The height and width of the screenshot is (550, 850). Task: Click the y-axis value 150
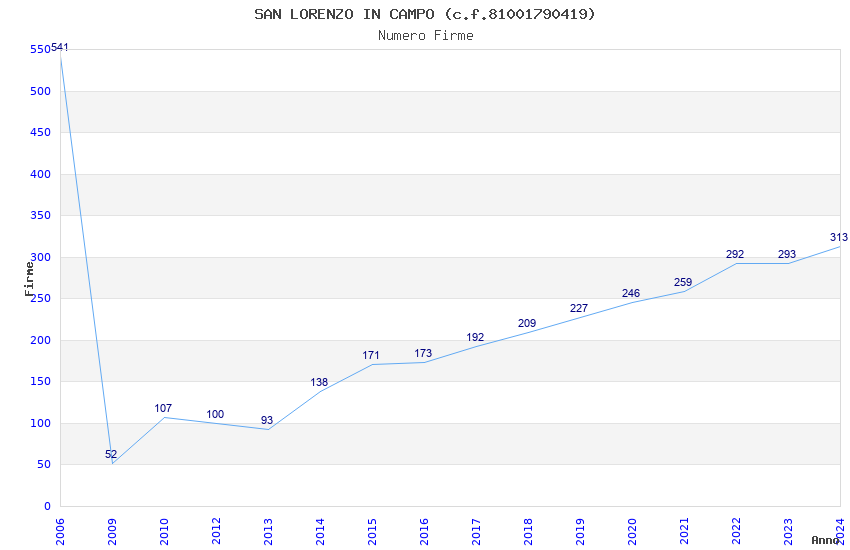pos(40,381)
